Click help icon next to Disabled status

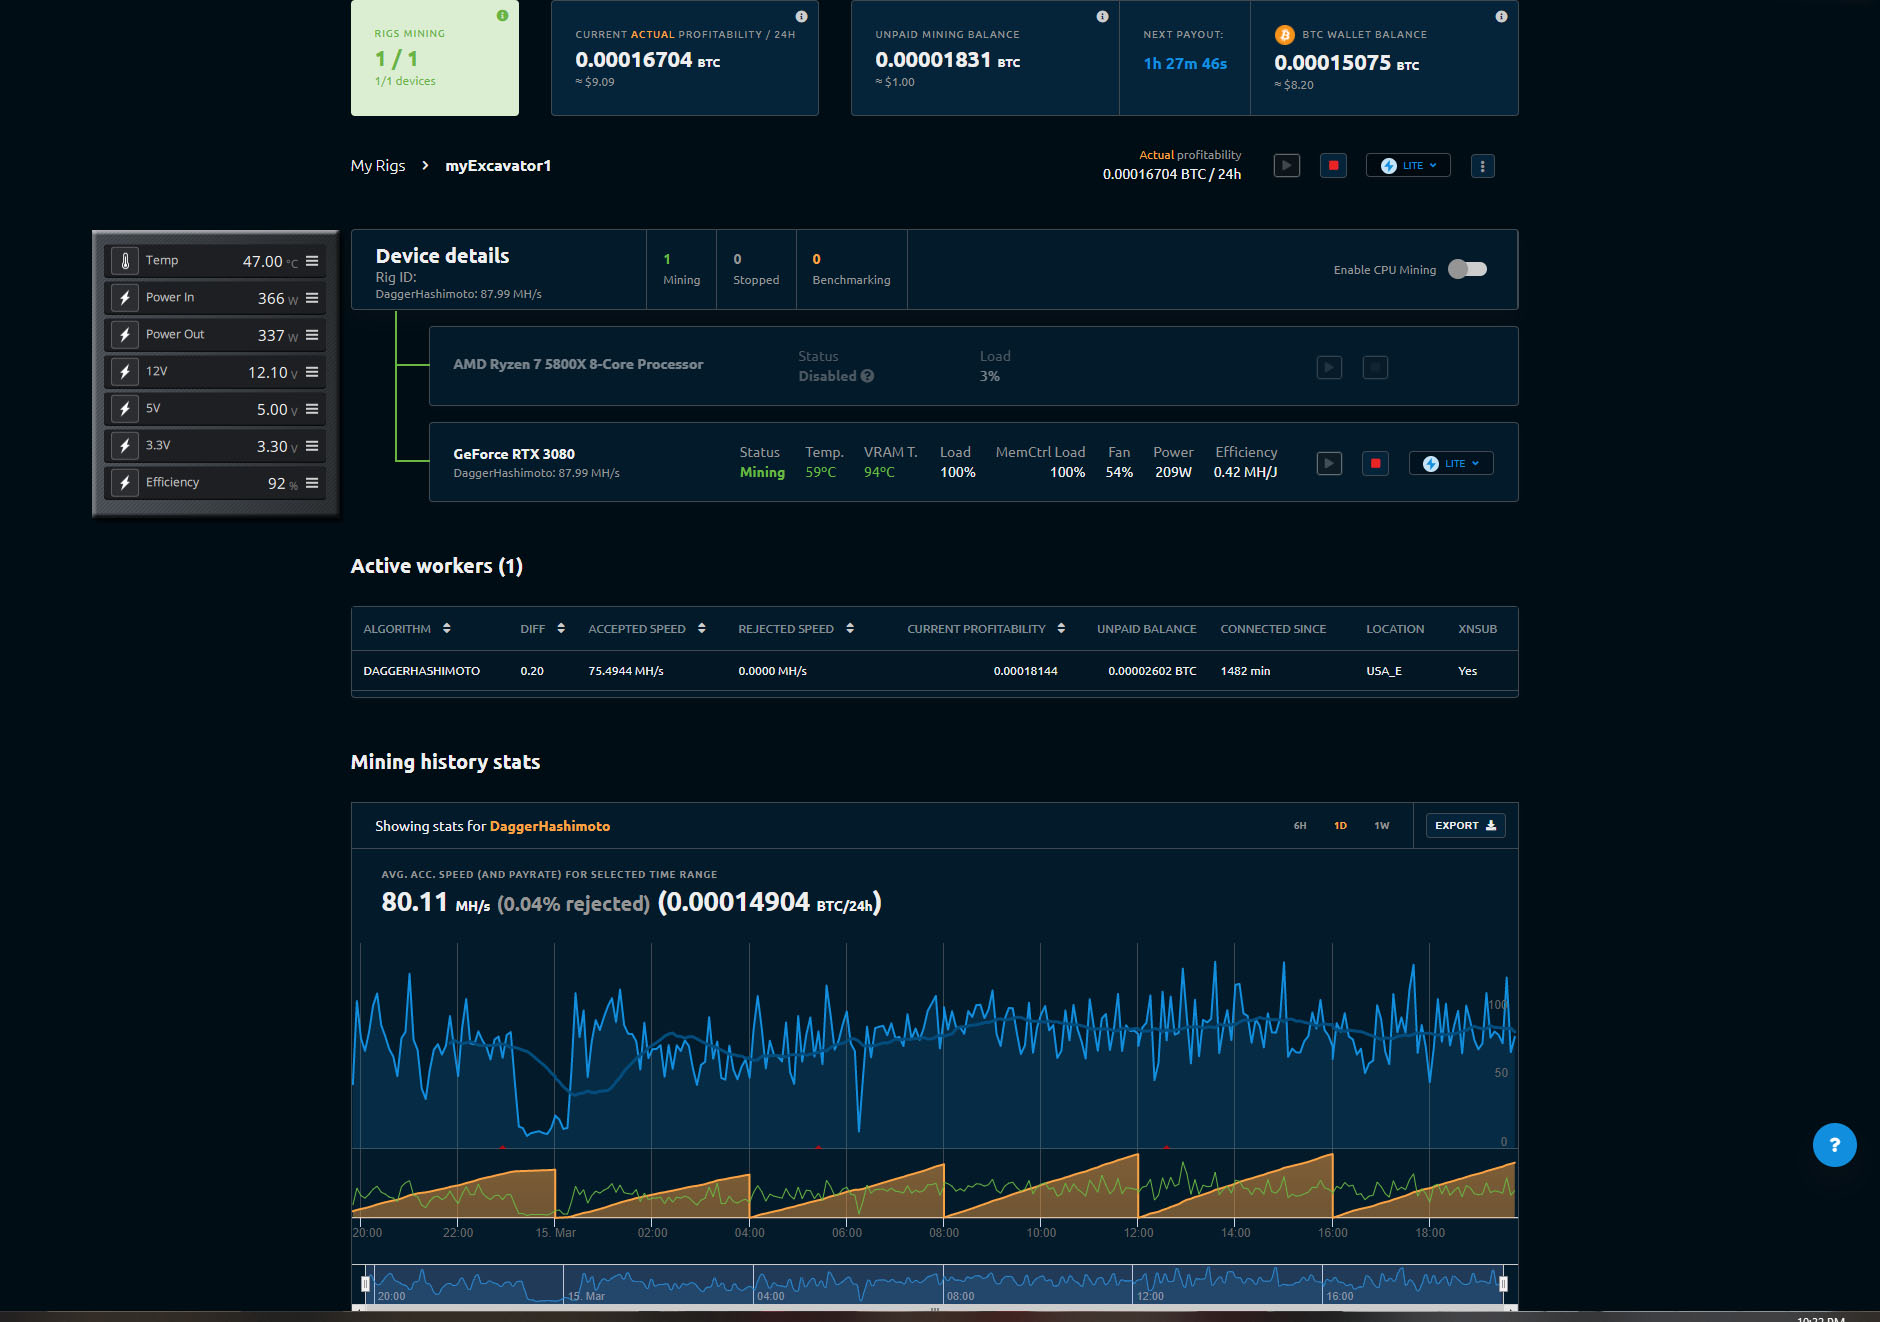(x=867, y=376)
